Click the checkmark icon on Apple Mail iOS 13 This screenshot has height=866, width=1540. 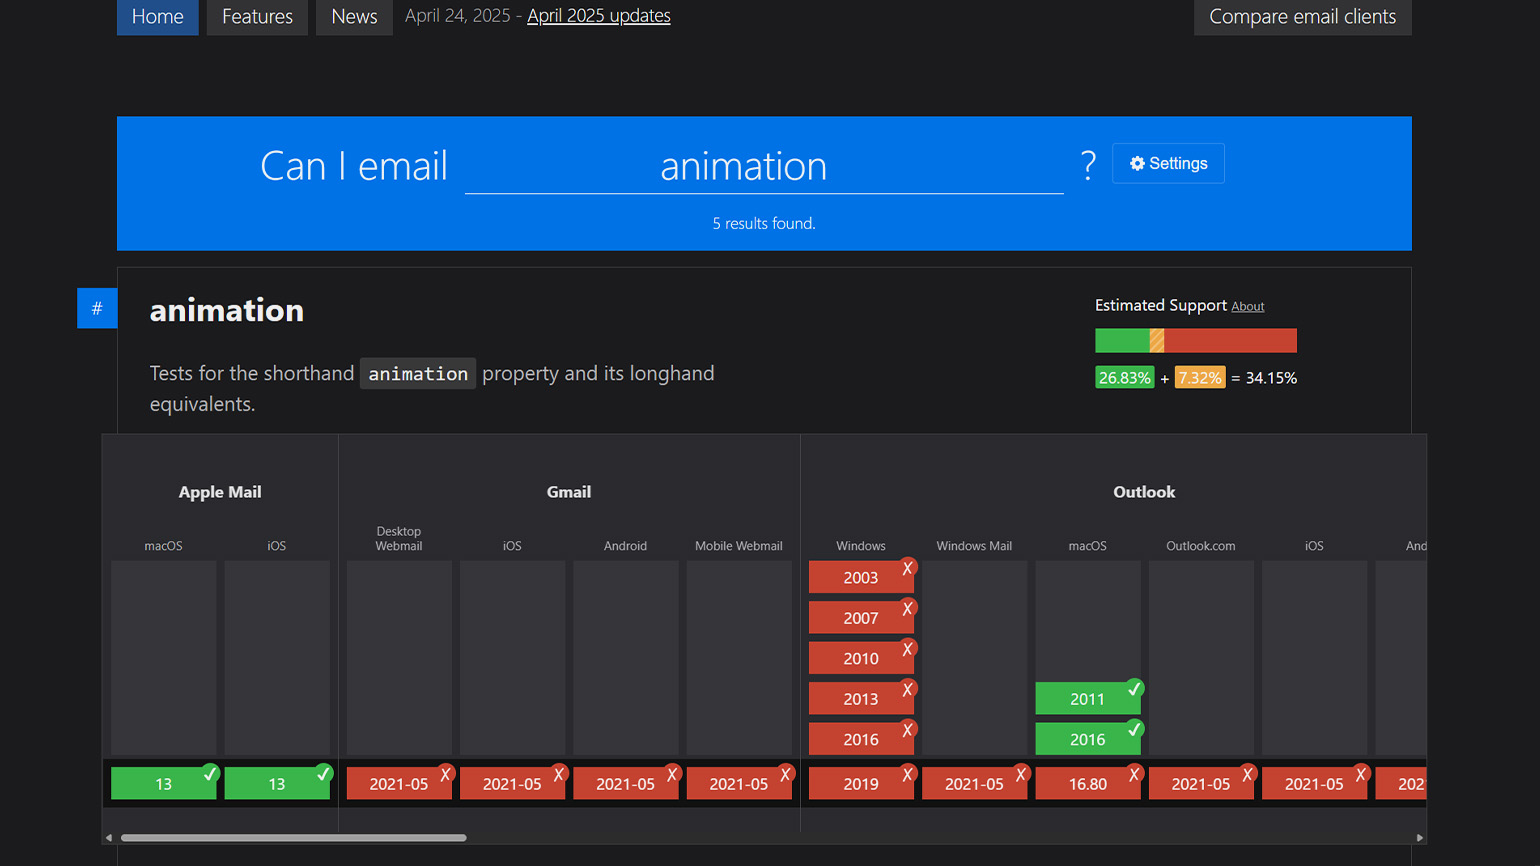pyautogui.click(x=323, y=773)
